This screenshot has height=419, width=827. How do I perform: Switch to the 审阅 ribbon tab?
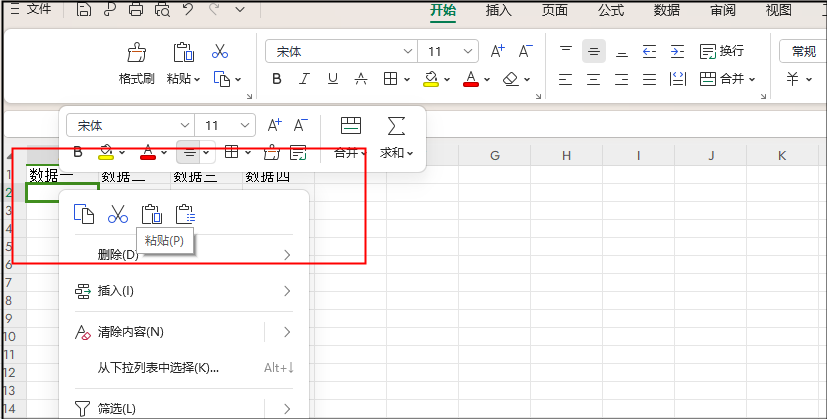[723, 10]
